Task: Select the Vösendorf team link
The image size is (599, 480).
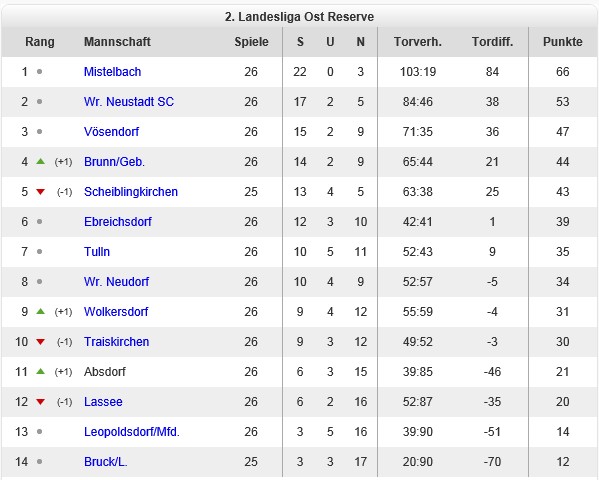Action: (111, 131)
